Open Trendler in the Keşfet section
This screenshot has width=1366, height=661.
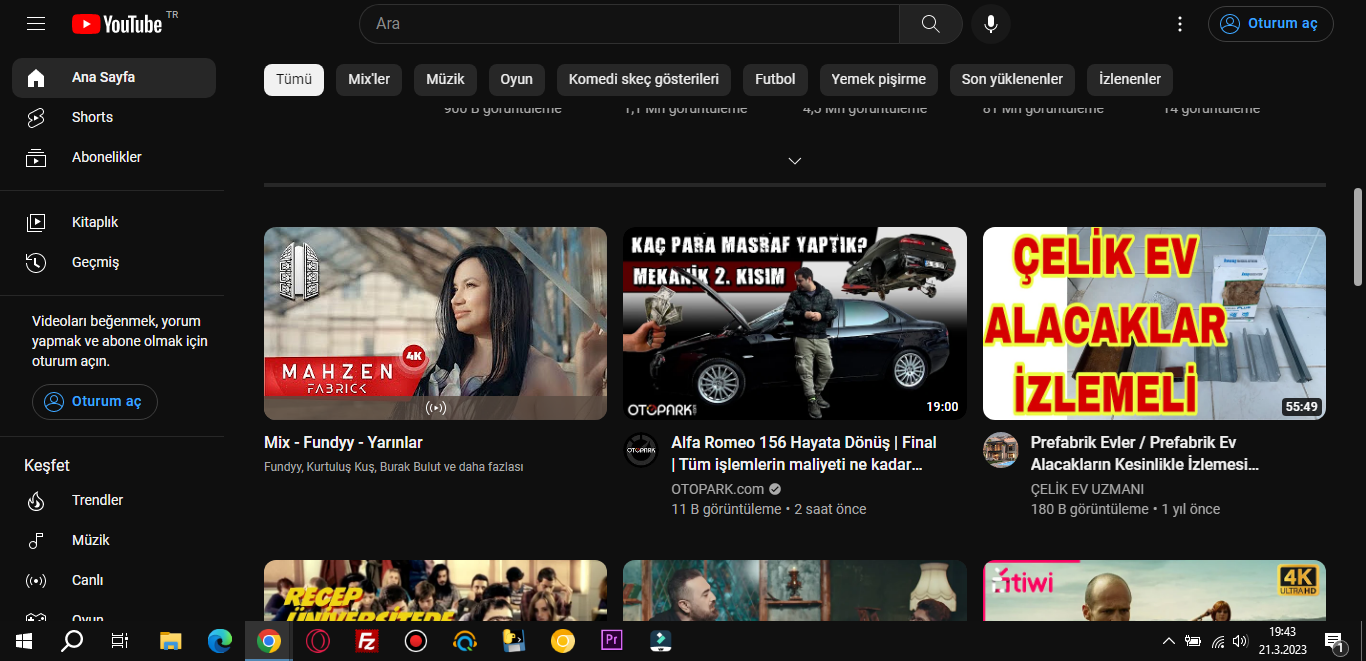114,500
